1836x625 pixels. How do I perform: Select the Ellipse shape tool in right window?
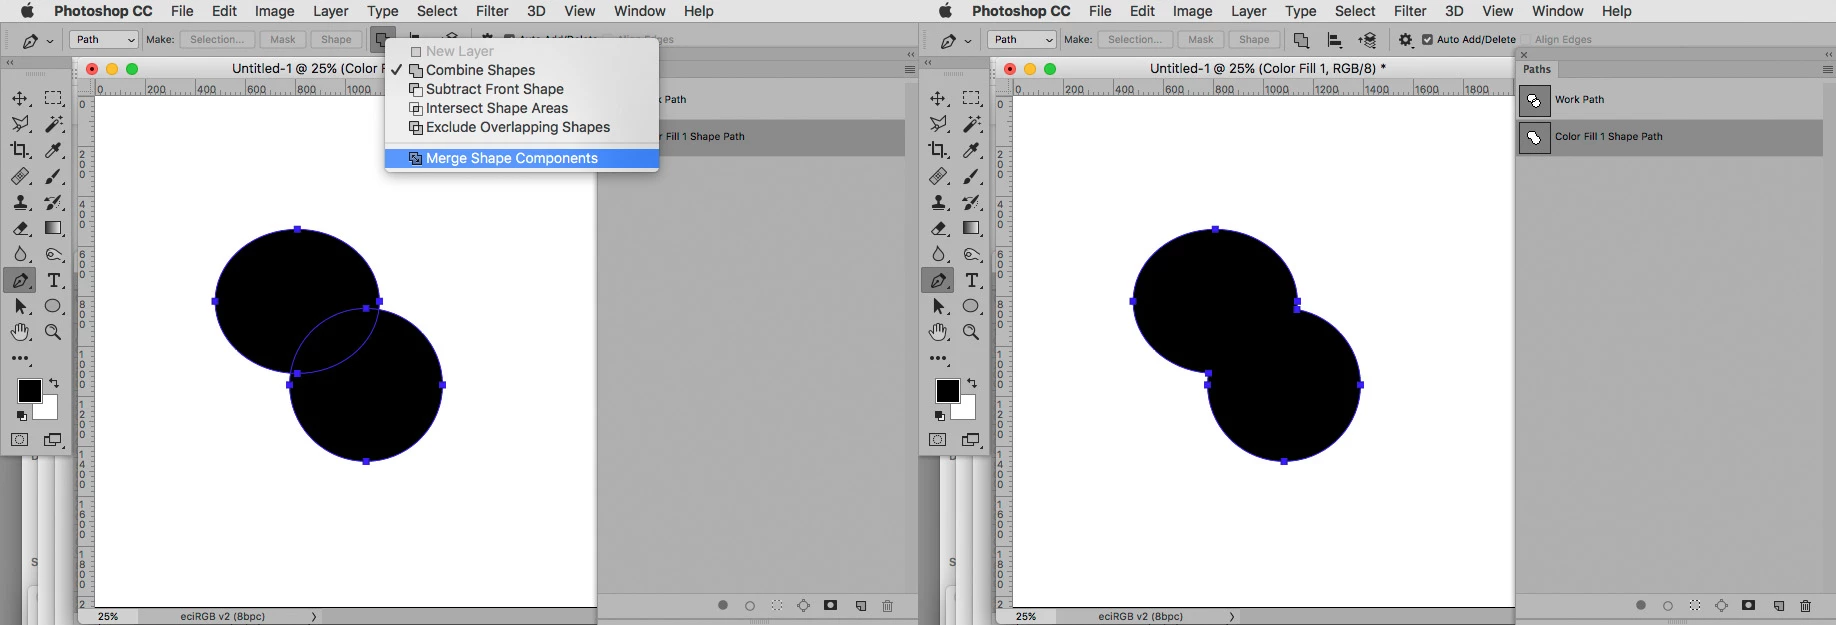point(972,306)
